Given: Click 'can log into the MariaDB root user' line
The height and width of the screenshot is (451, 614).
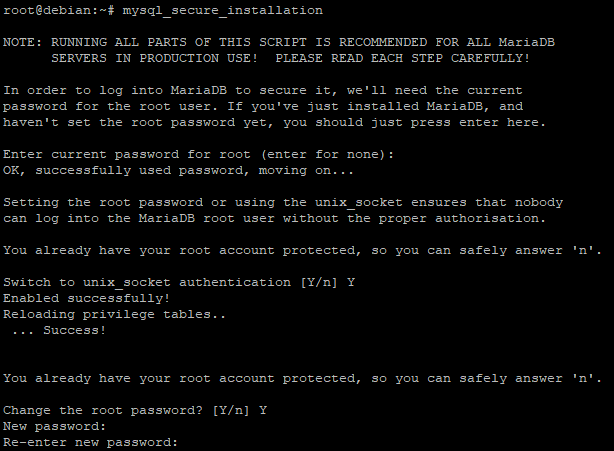Looking at the screenshot, I should tap(274, 218).
